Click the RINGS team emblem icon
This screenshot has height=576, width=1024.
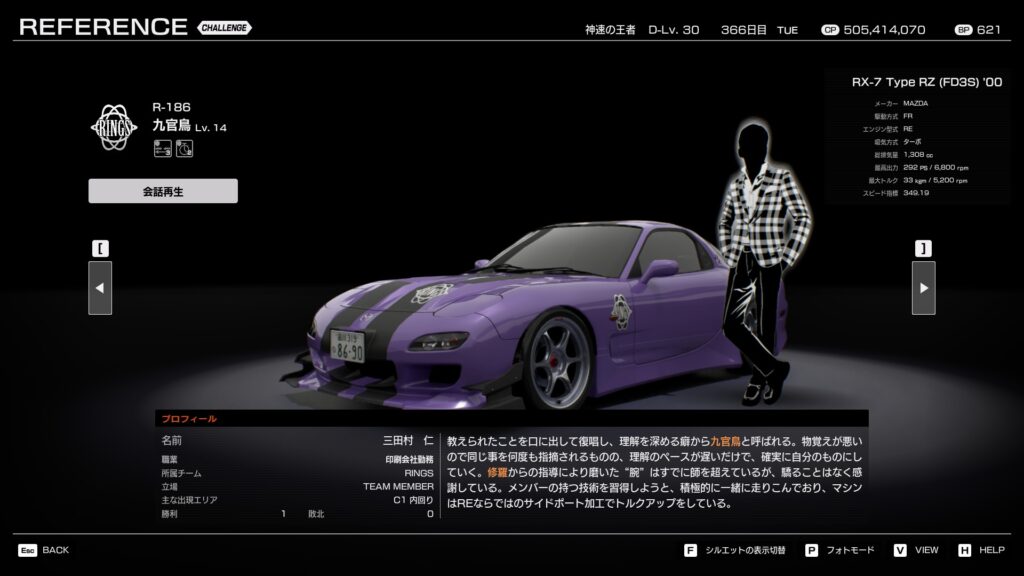tap(114, 126)
